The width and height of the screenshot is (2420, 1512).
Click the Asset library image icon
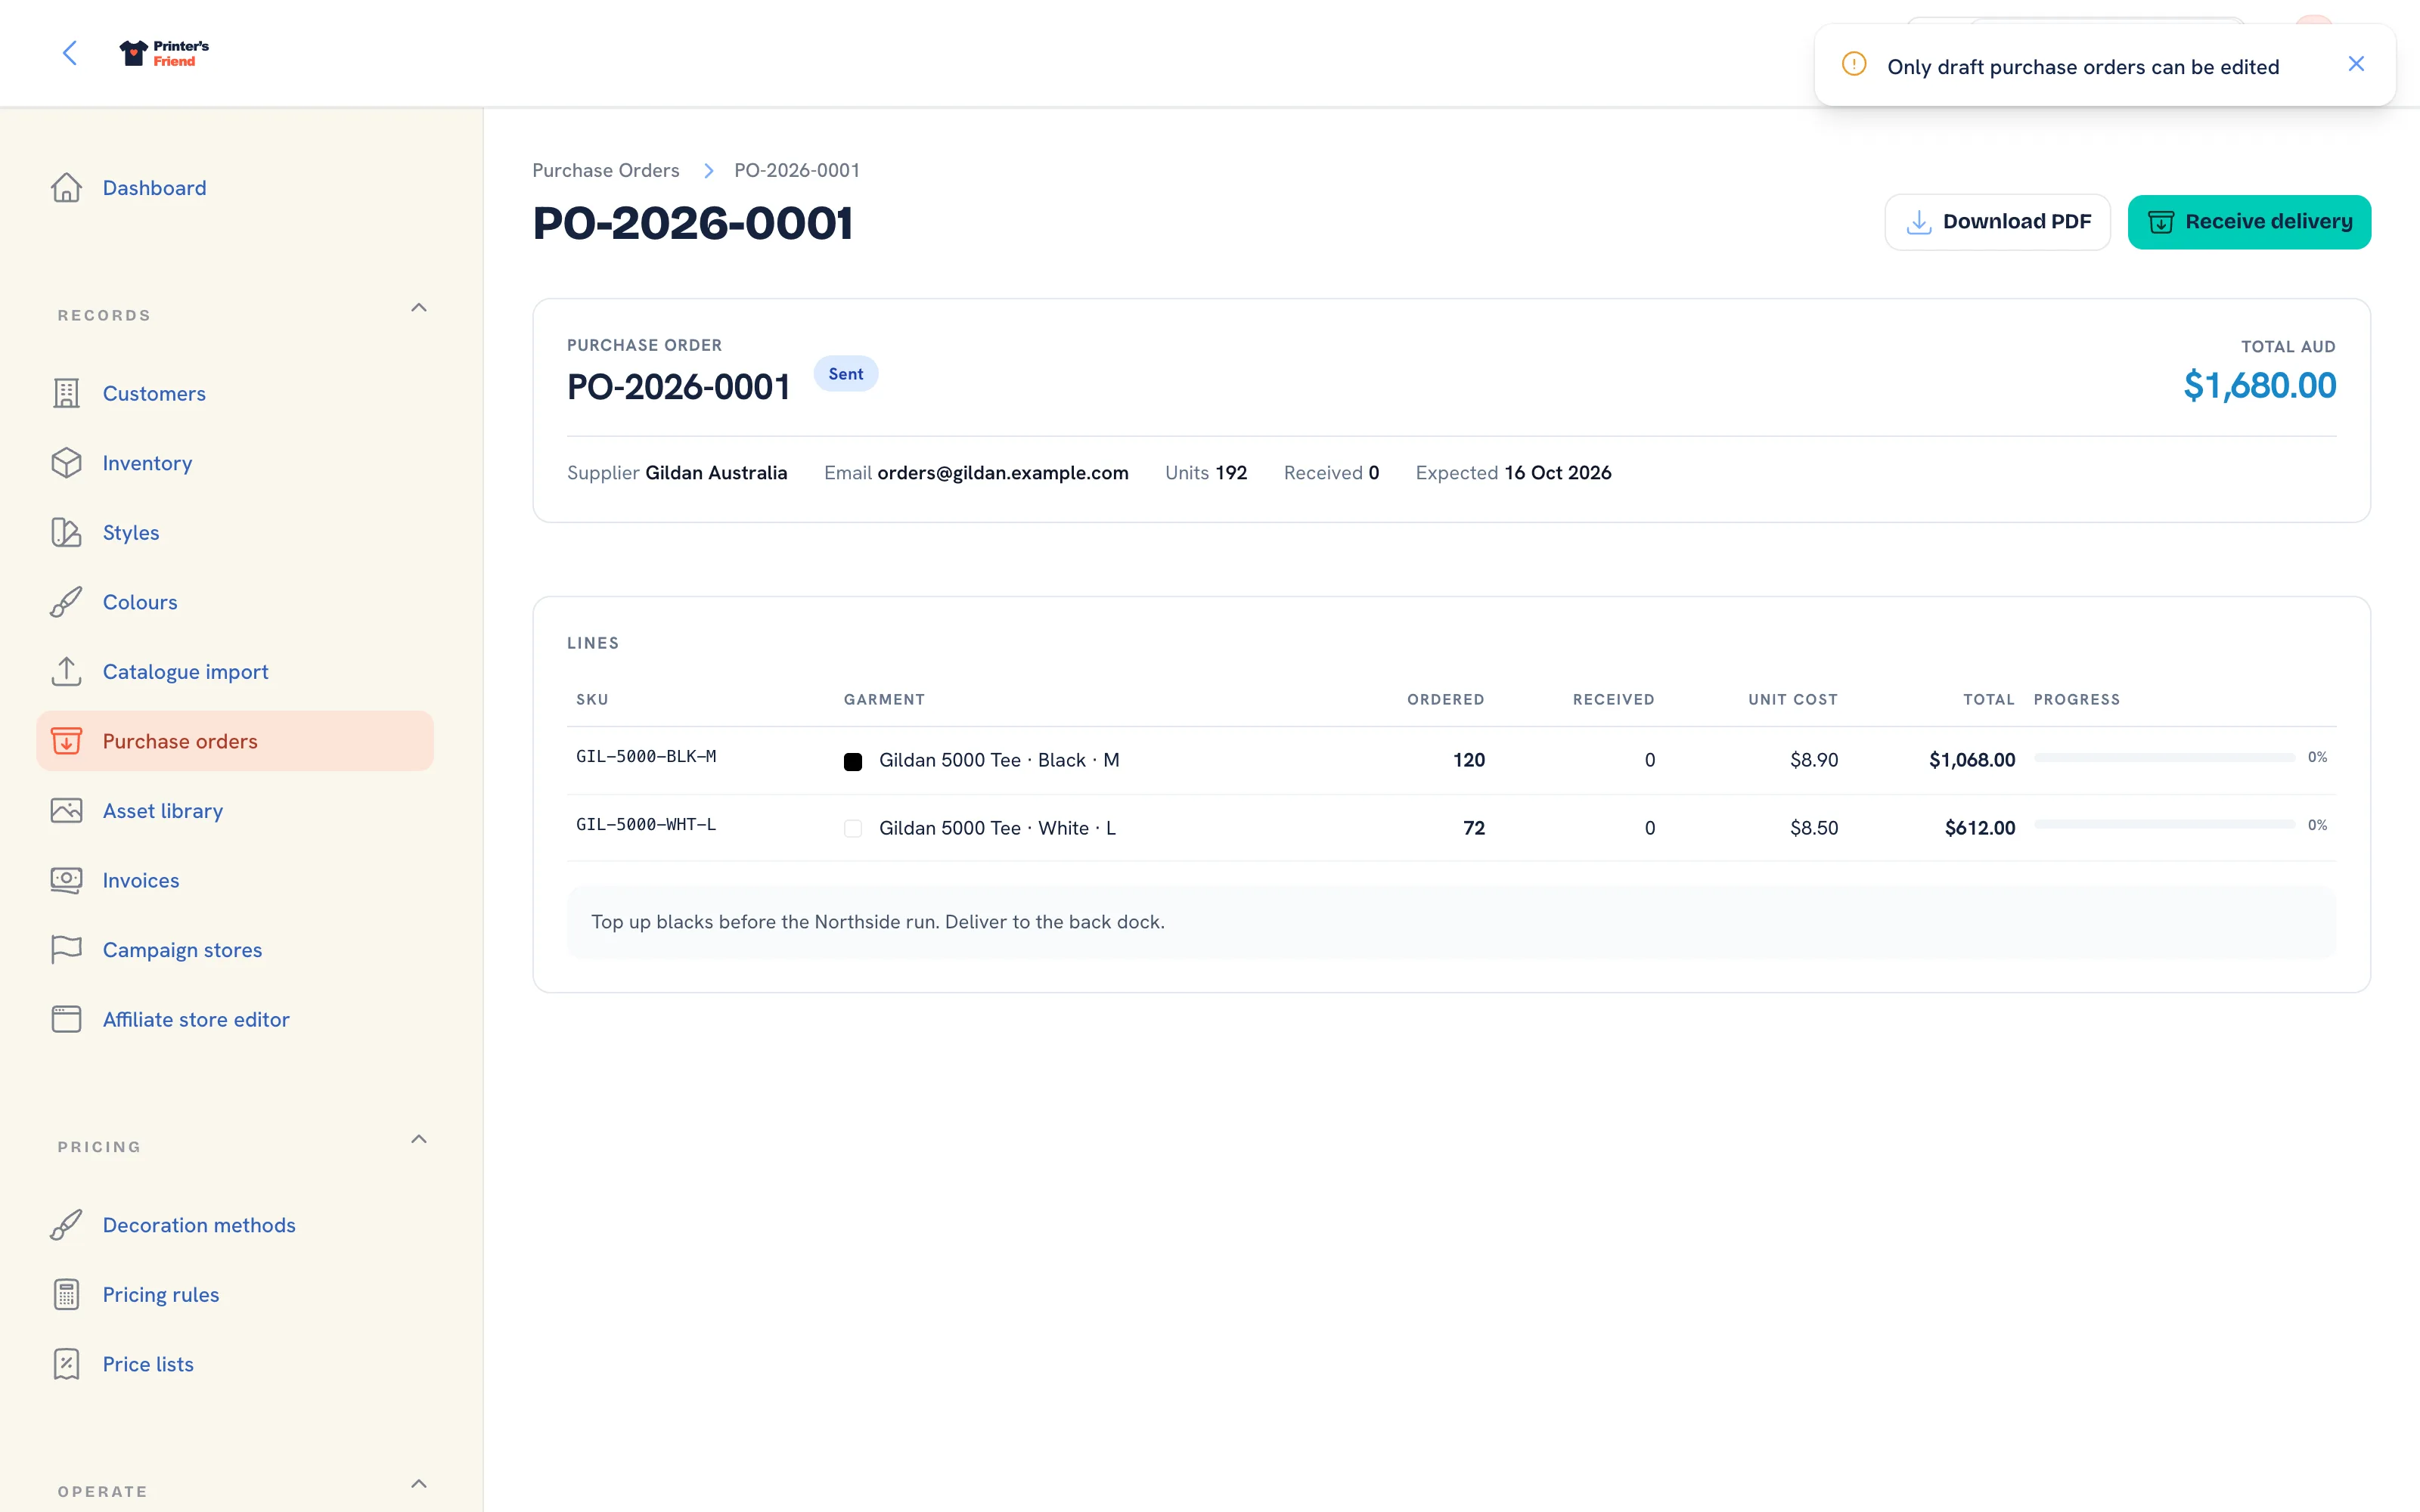coord(66,811)
